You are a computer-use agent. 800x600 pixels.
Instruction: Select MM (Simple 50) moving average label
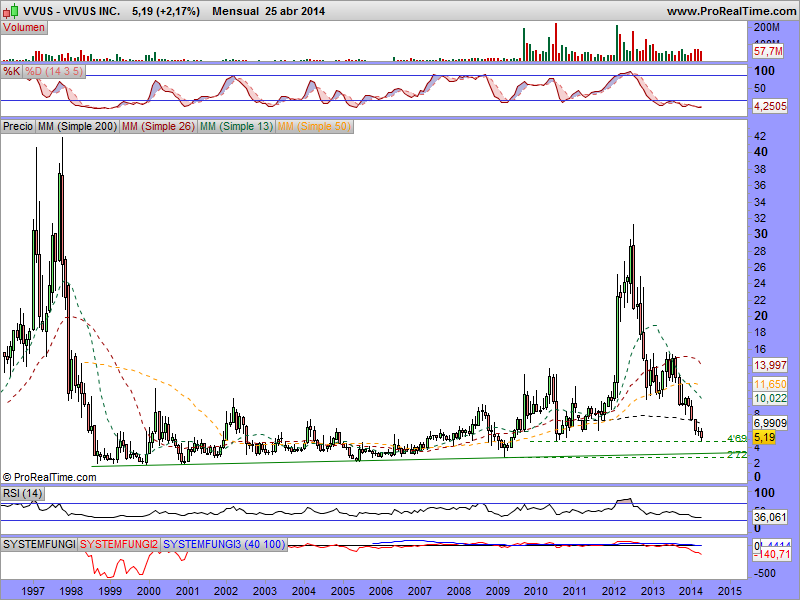pos(314,126)
